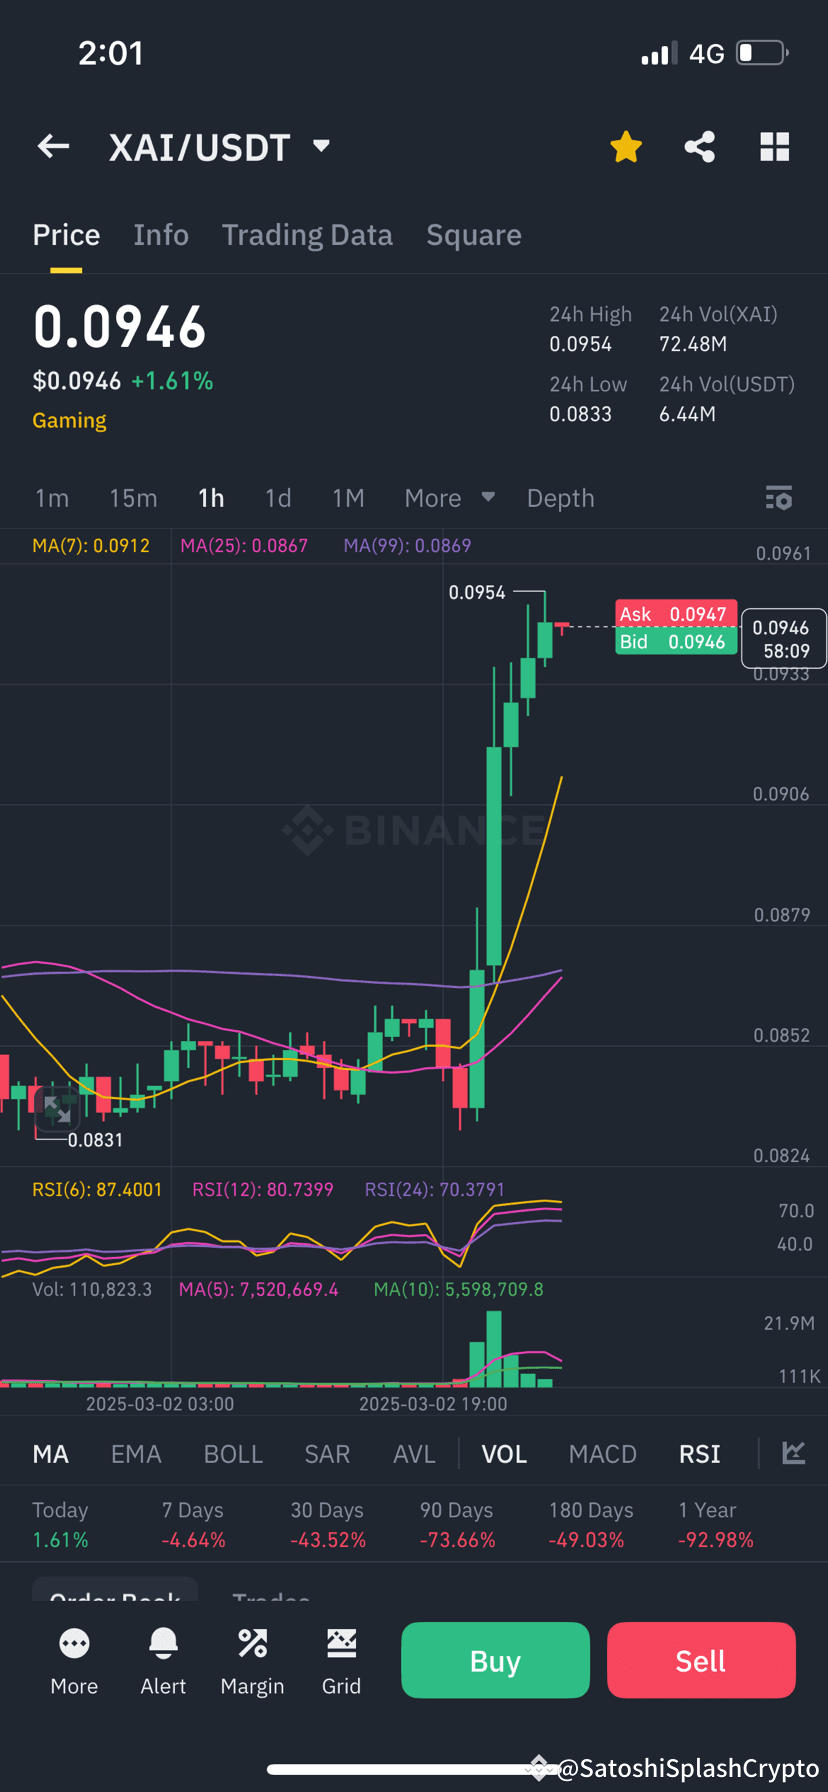Tap the RSI(12): 80.7399 legend
The image size is (828, 1792).
pos(263,1189)
